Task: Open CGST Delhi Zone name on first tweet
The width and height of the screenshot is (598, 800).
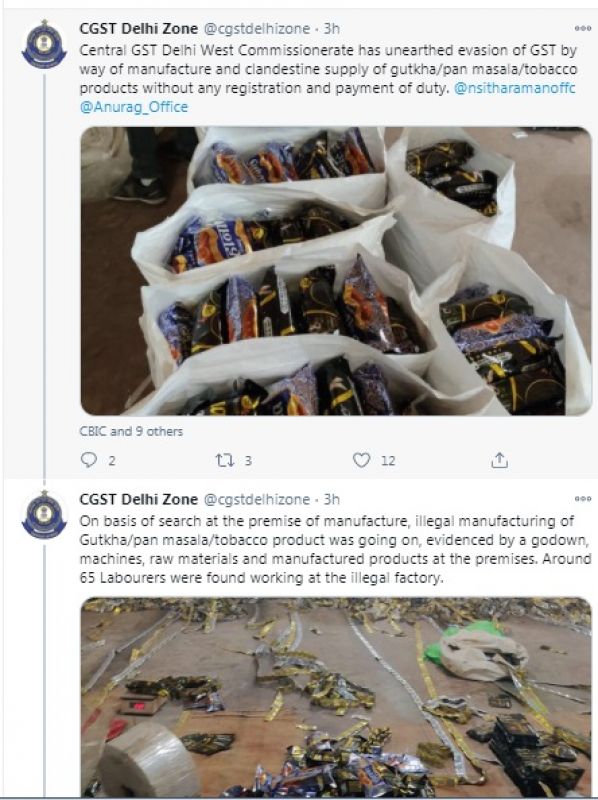Action: pos(138,29)
